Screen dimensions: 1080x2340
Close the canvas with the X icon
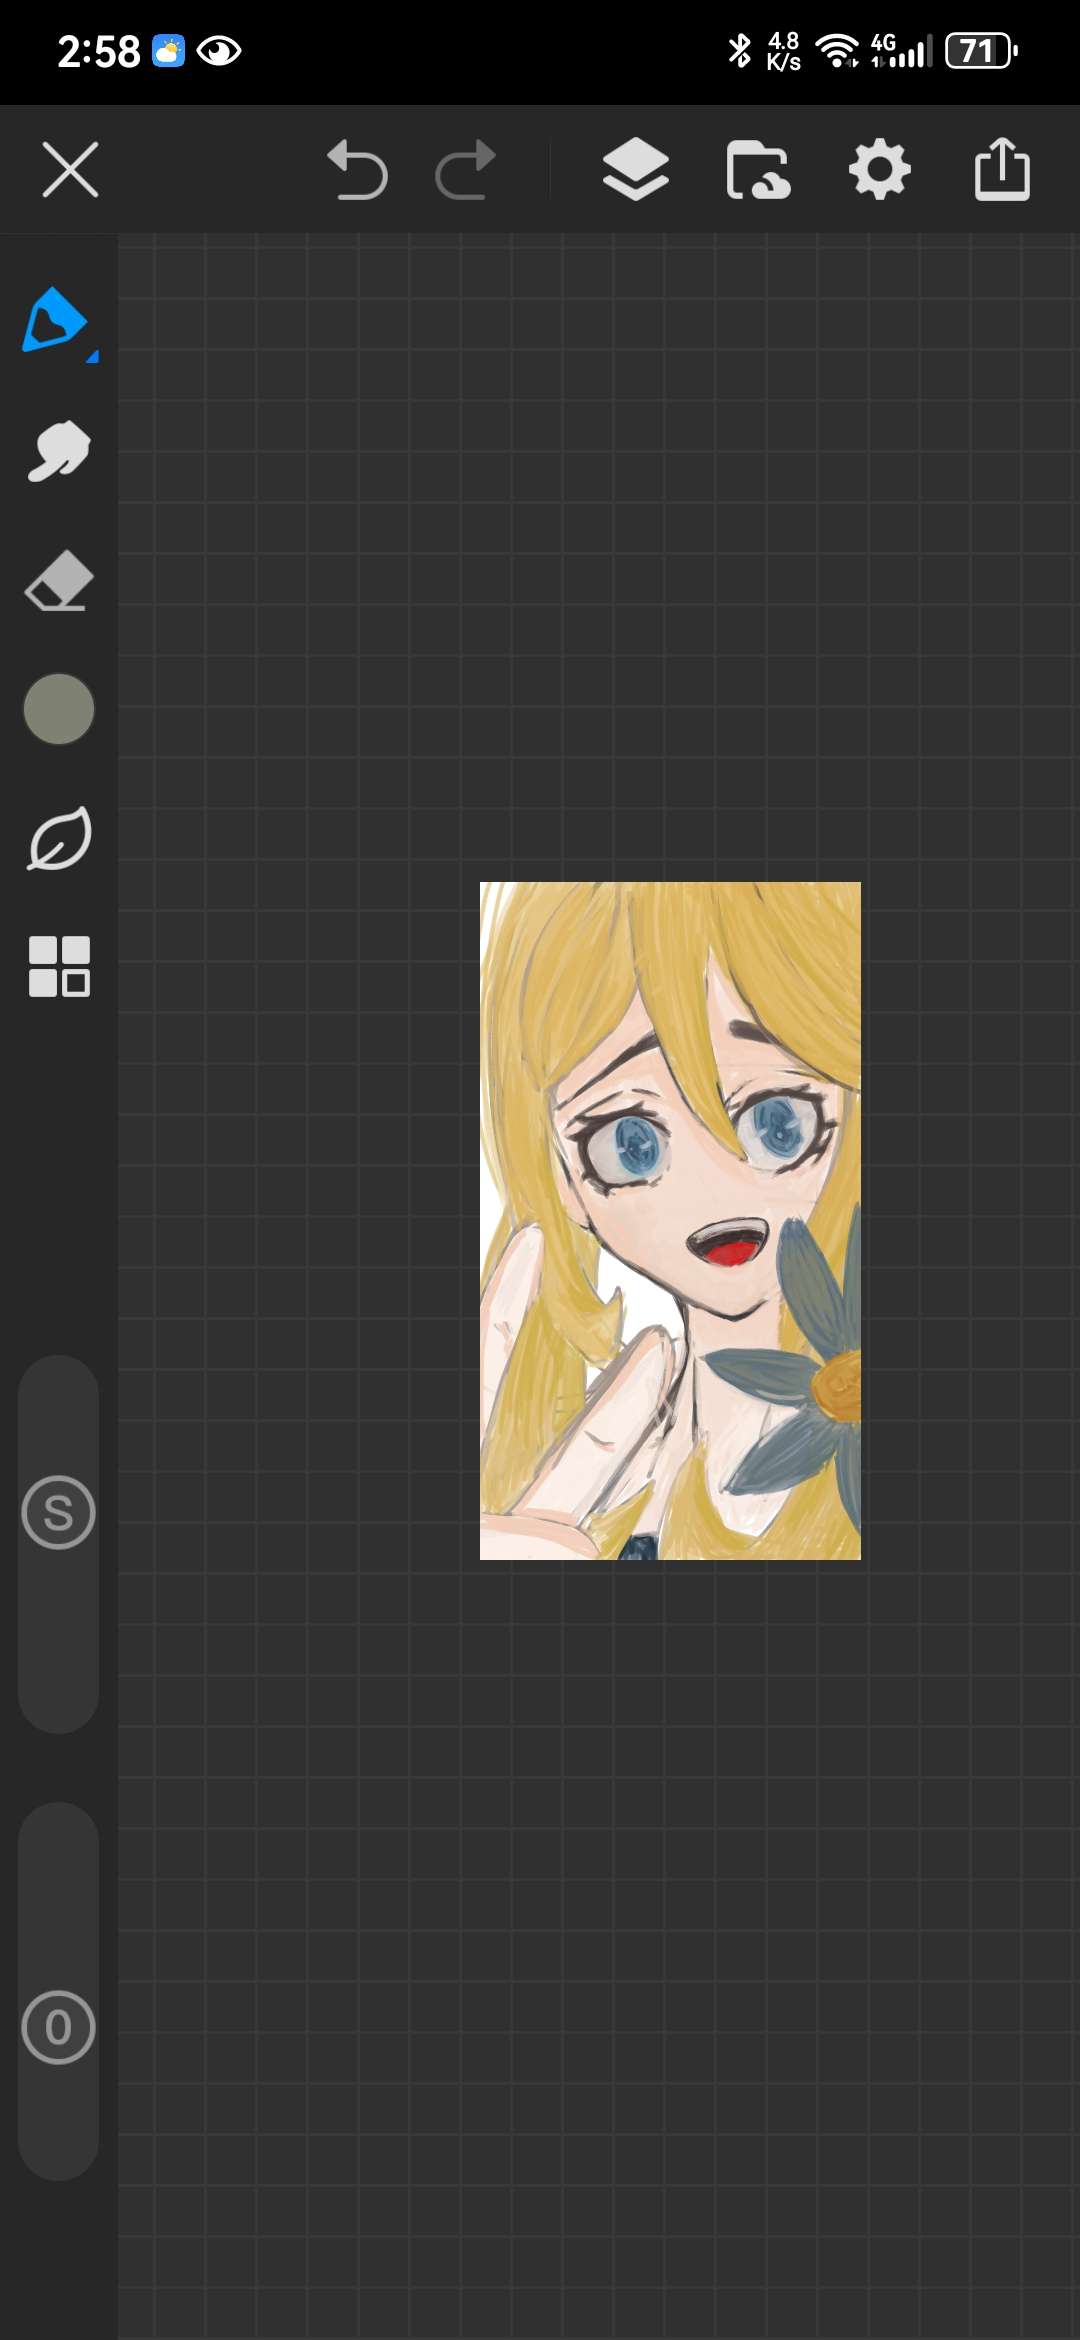tap(70, 170)
